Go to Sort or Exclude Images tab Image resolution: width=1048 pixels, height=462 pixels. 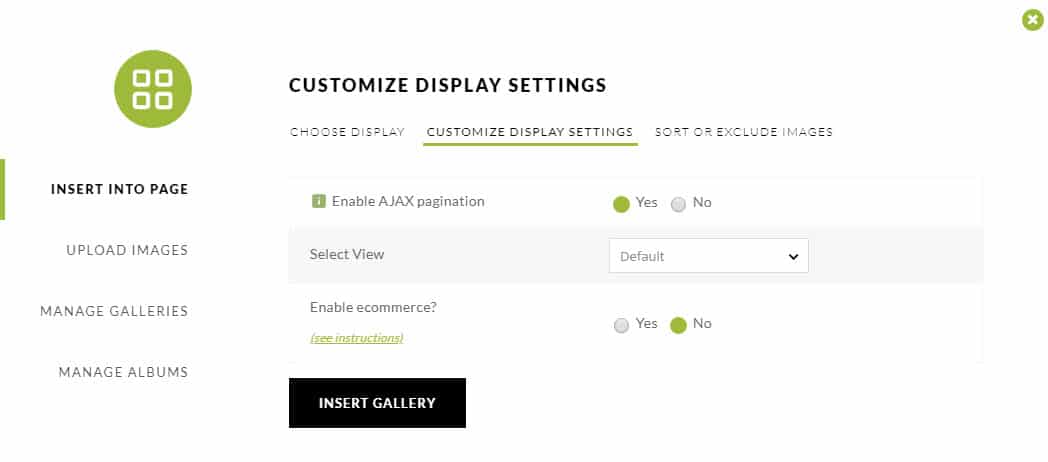744,132
